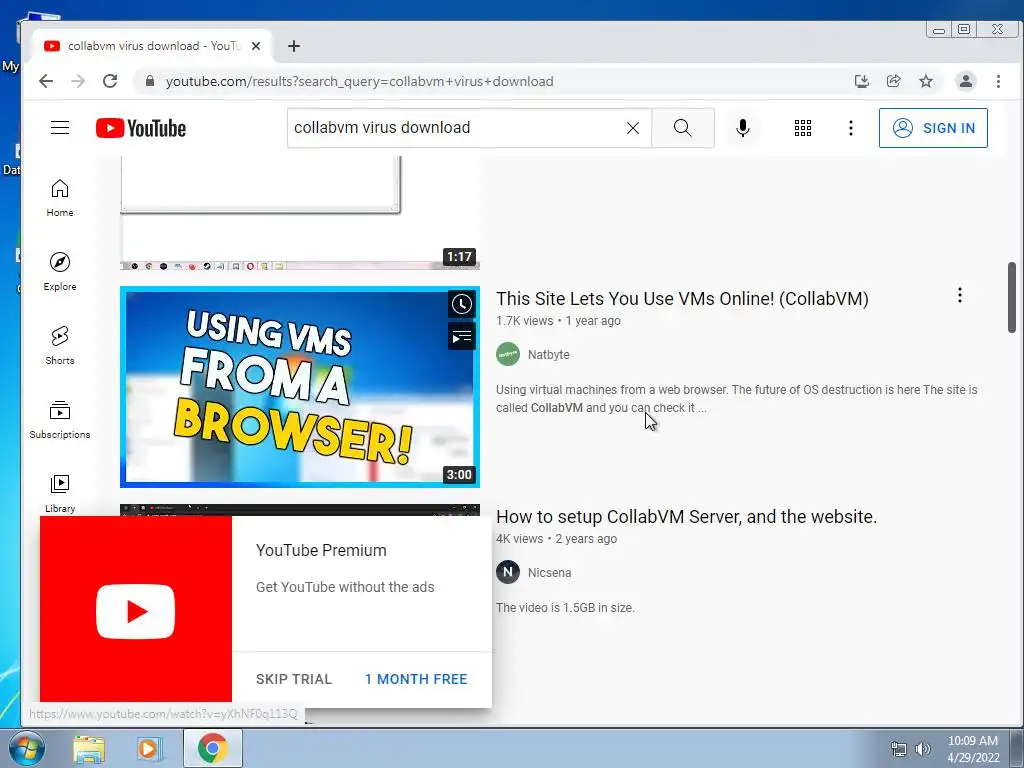The image size is (1024, 768).
Task: Click the text 'The video is 1.5GB in size.'
Action: 565,608
